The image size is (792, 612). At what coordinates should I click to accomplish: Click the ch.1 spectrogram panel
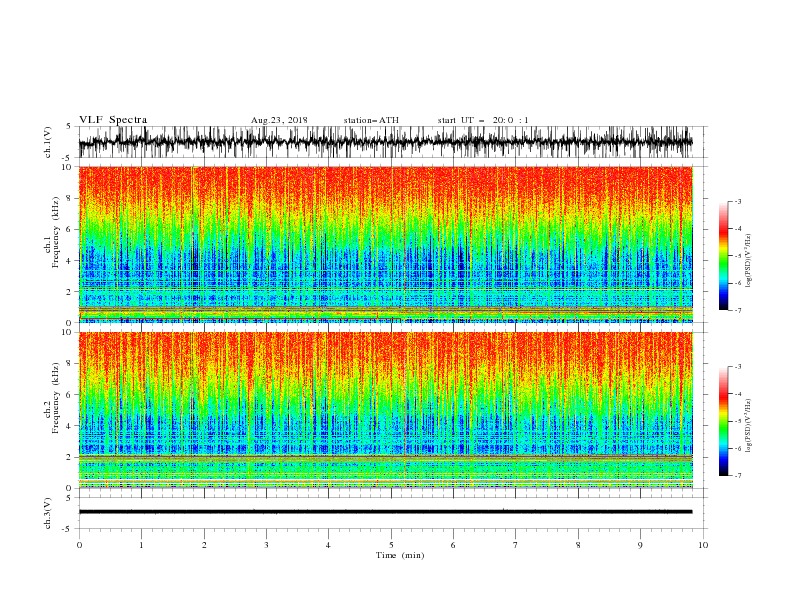[386, 244]
